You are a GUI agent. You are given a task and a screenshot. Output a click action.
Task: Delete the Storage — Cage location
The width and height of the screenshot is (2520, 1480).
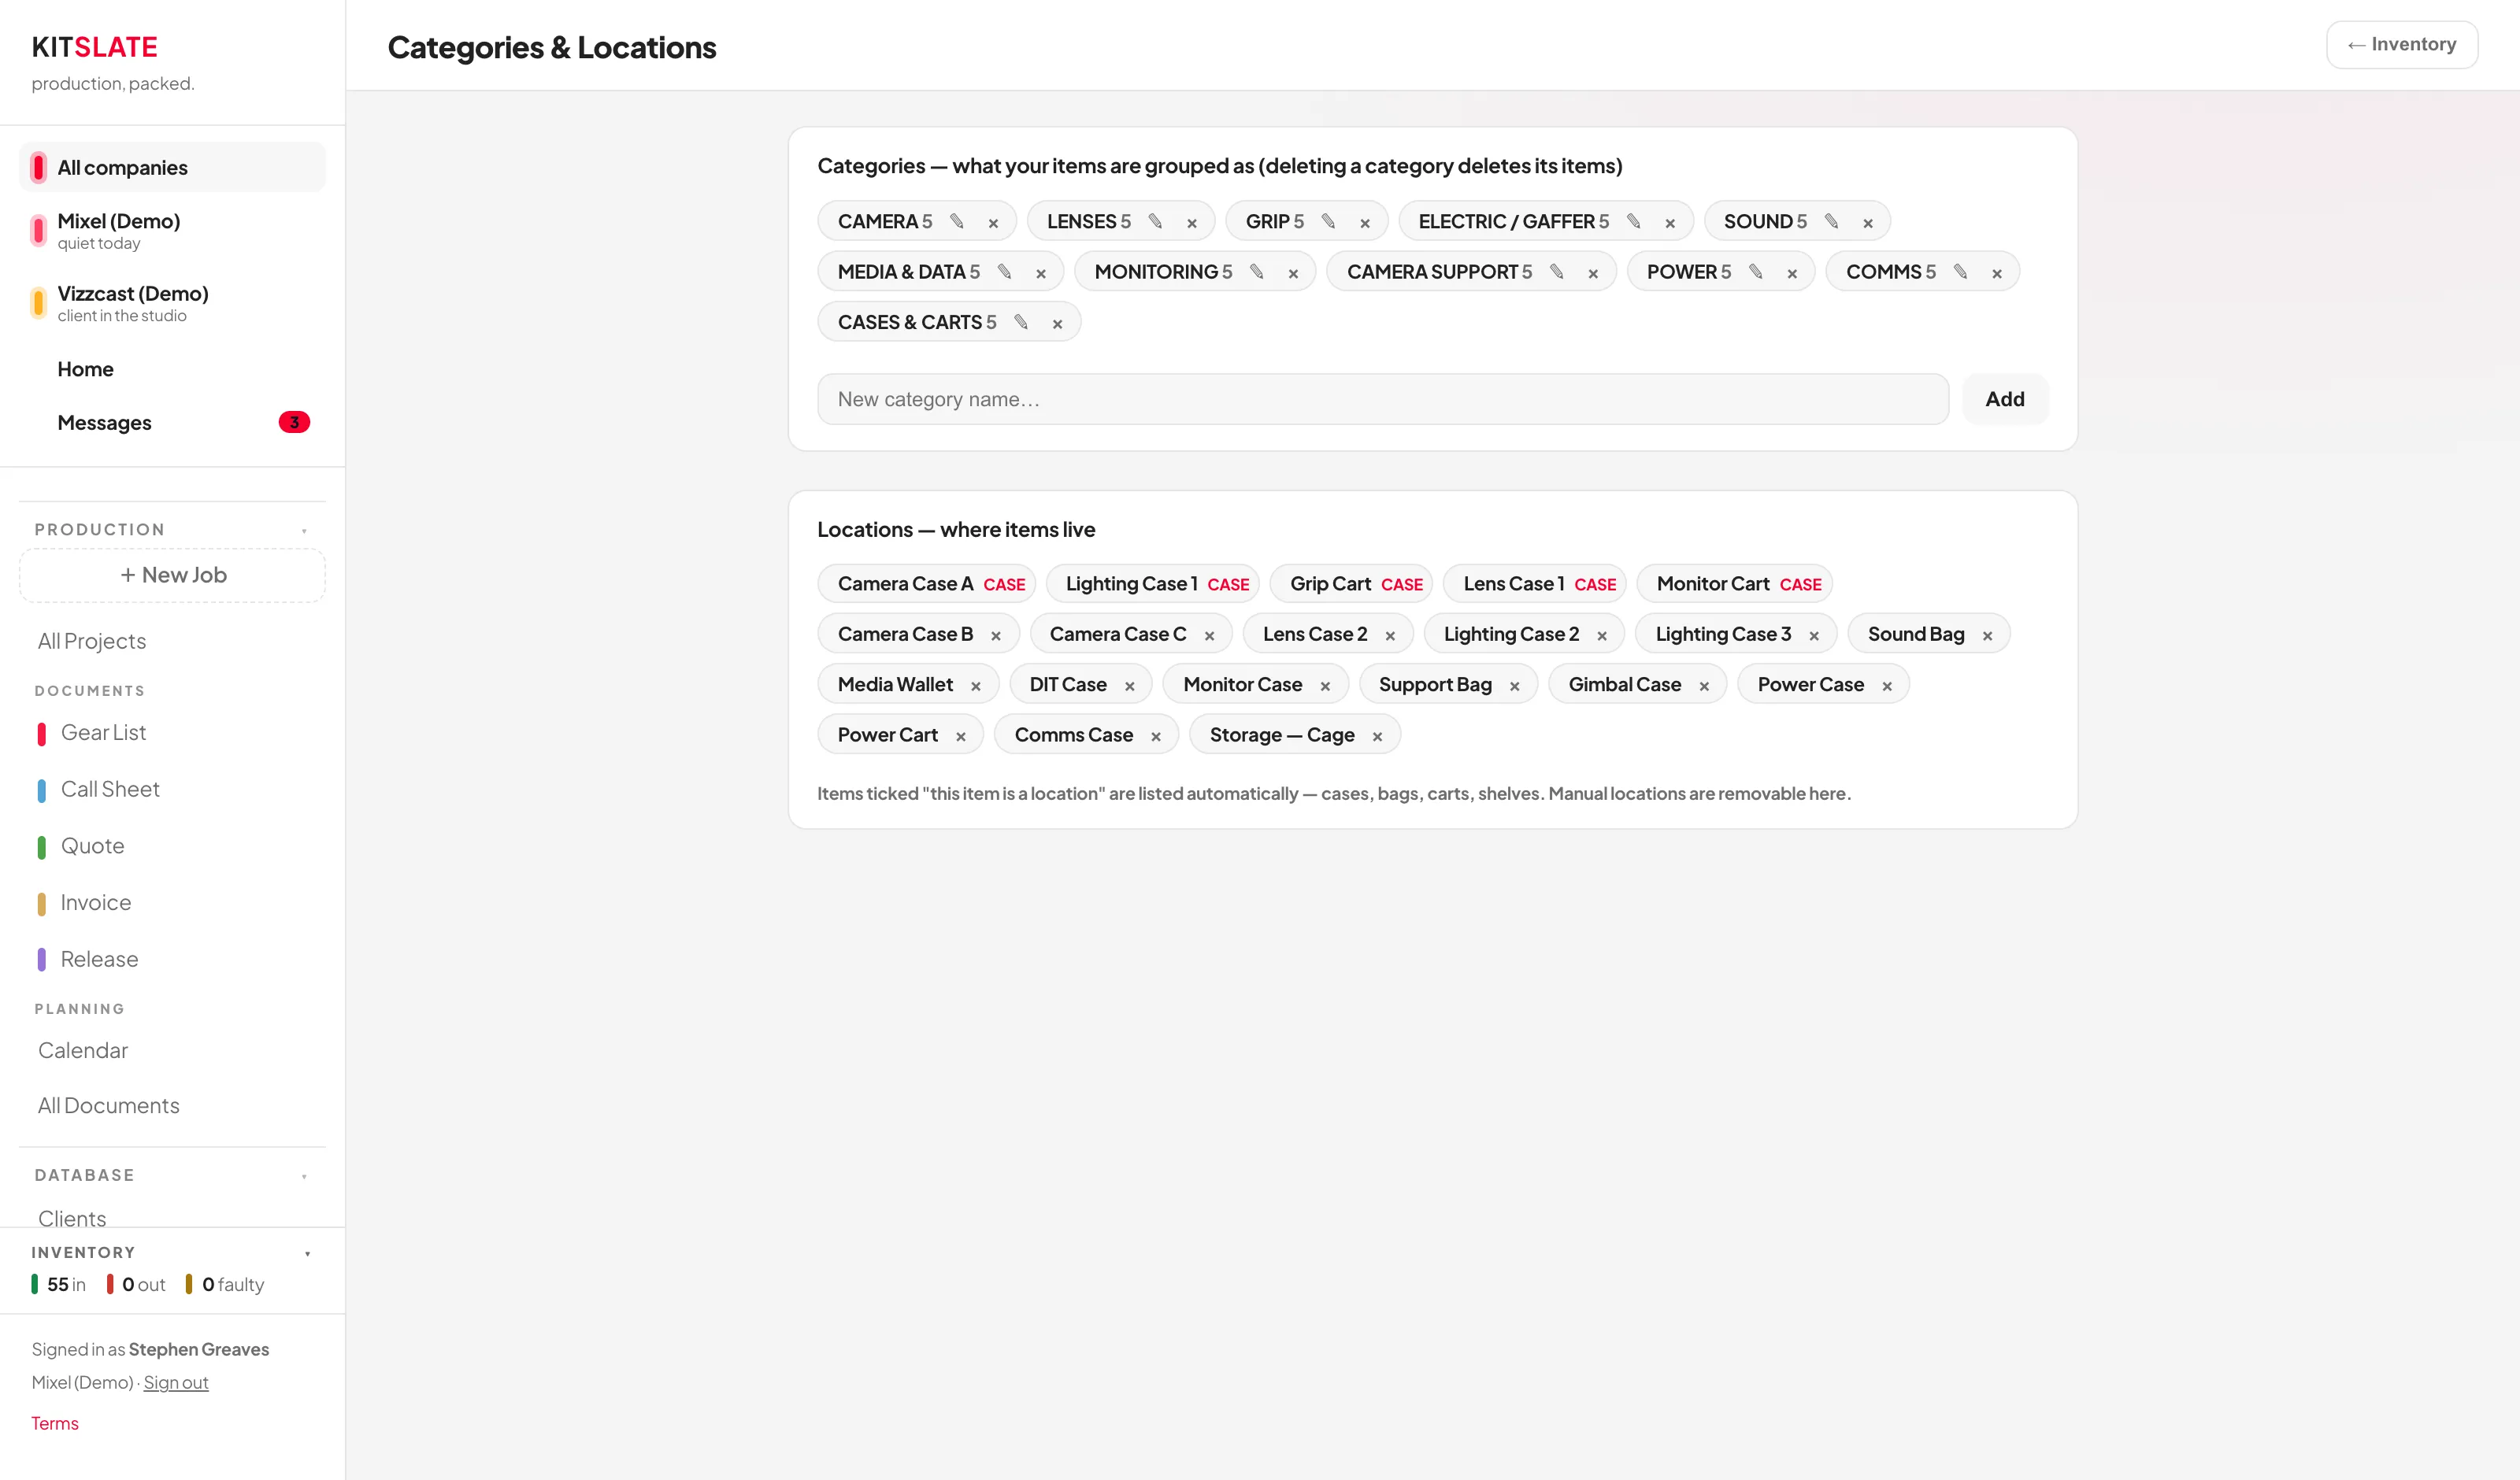pos(1377,736)
